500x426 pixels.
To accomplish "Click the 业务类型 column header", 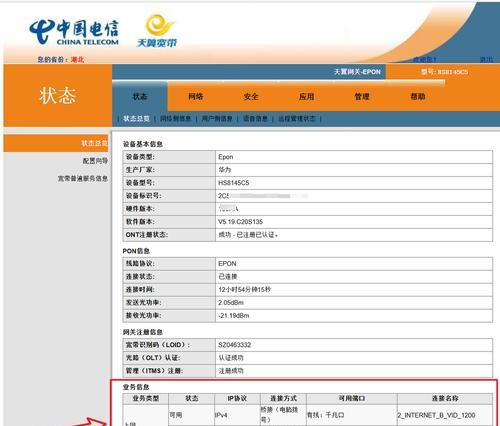I will (x=146, y=398).
